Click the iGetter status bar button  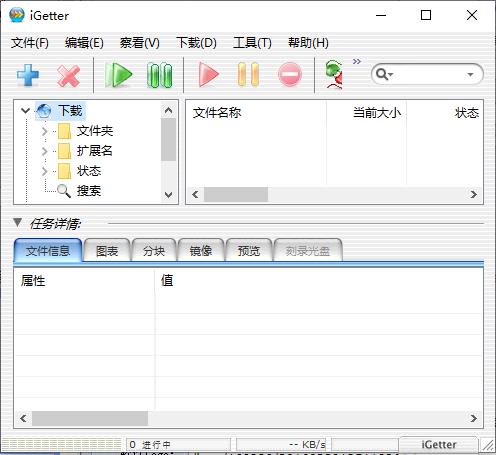(x=439, y=445)
